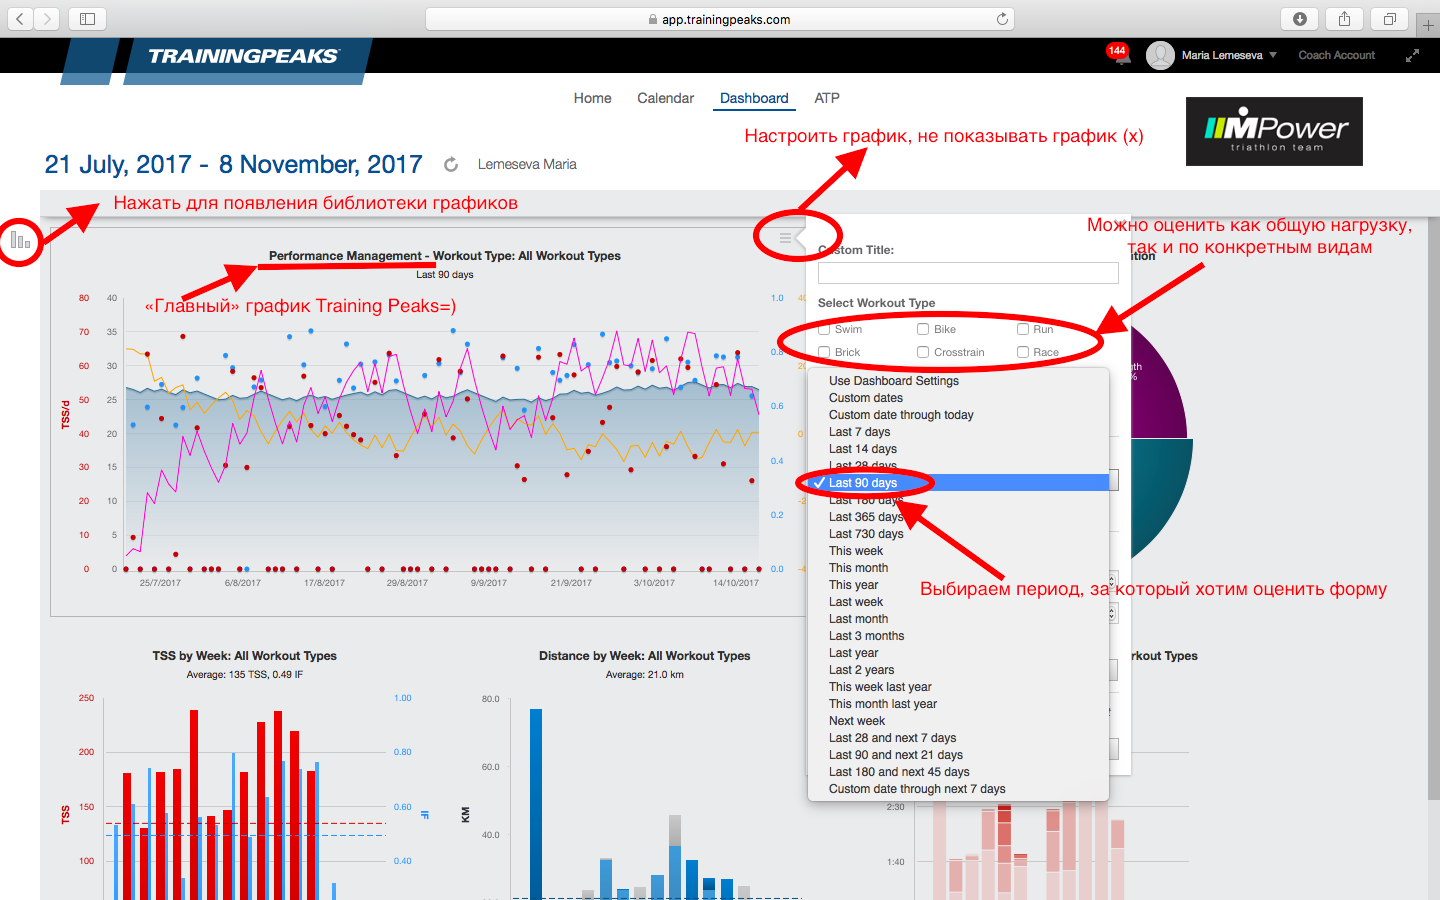This screenshot has width=1440, height=900.
Task: Choose the Last 3 months option
Action: click(958, 636)
